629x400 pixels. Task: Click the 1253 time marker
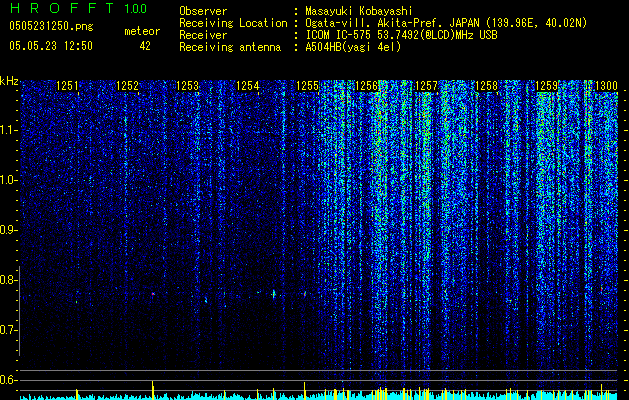pyautogui.click(x=187, y=85)
